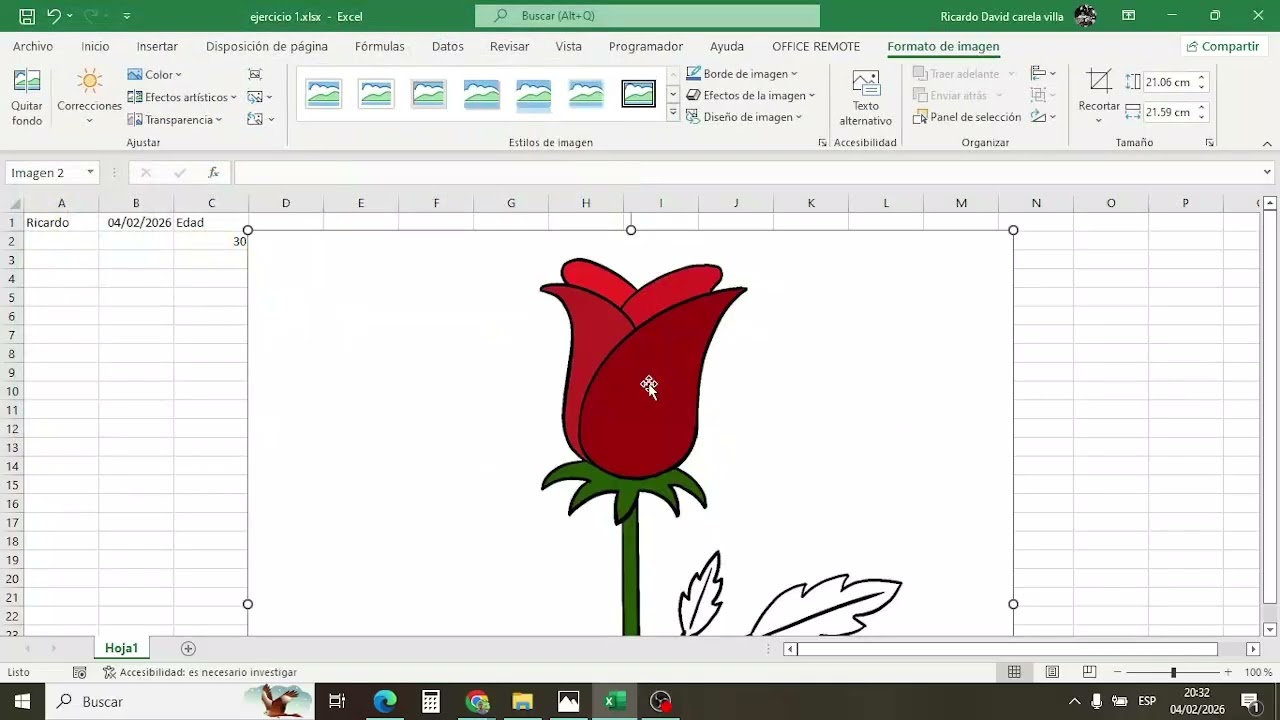
Task: Click the Quitar fondo button
Action: pos(27,98)
